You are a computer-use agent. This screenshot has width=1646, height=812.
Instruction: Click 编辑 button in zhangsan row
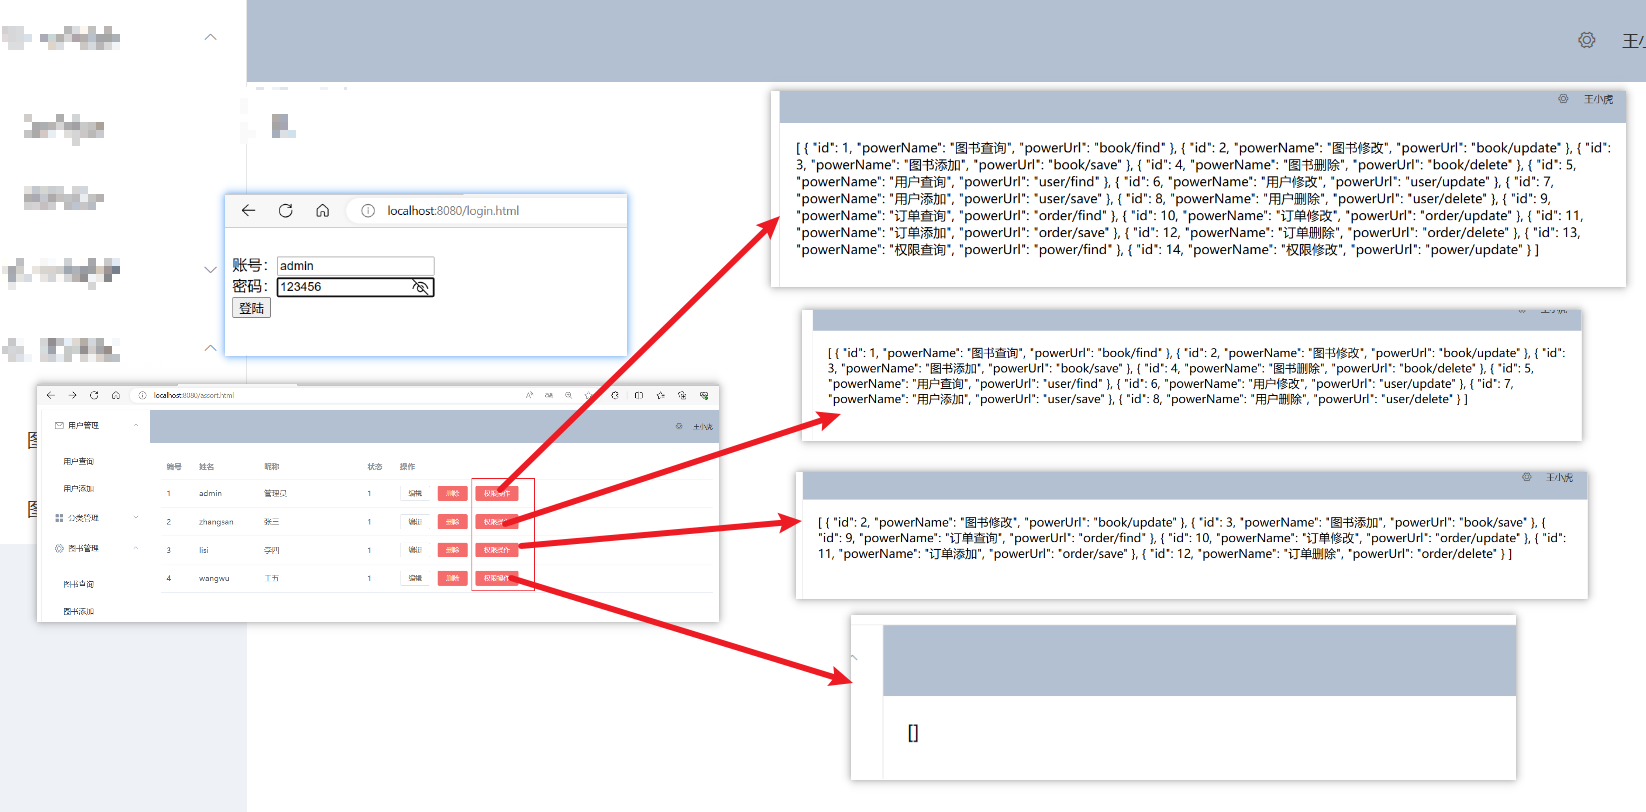tap(415, 521)
